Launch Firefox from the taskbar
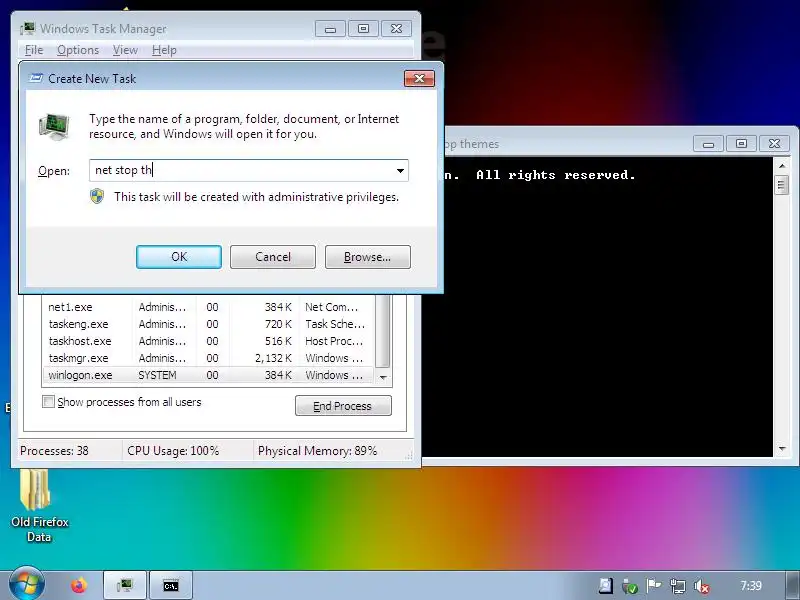Image resolution: width=800 pixels, height=600 pixels. (x=79, y=585)
